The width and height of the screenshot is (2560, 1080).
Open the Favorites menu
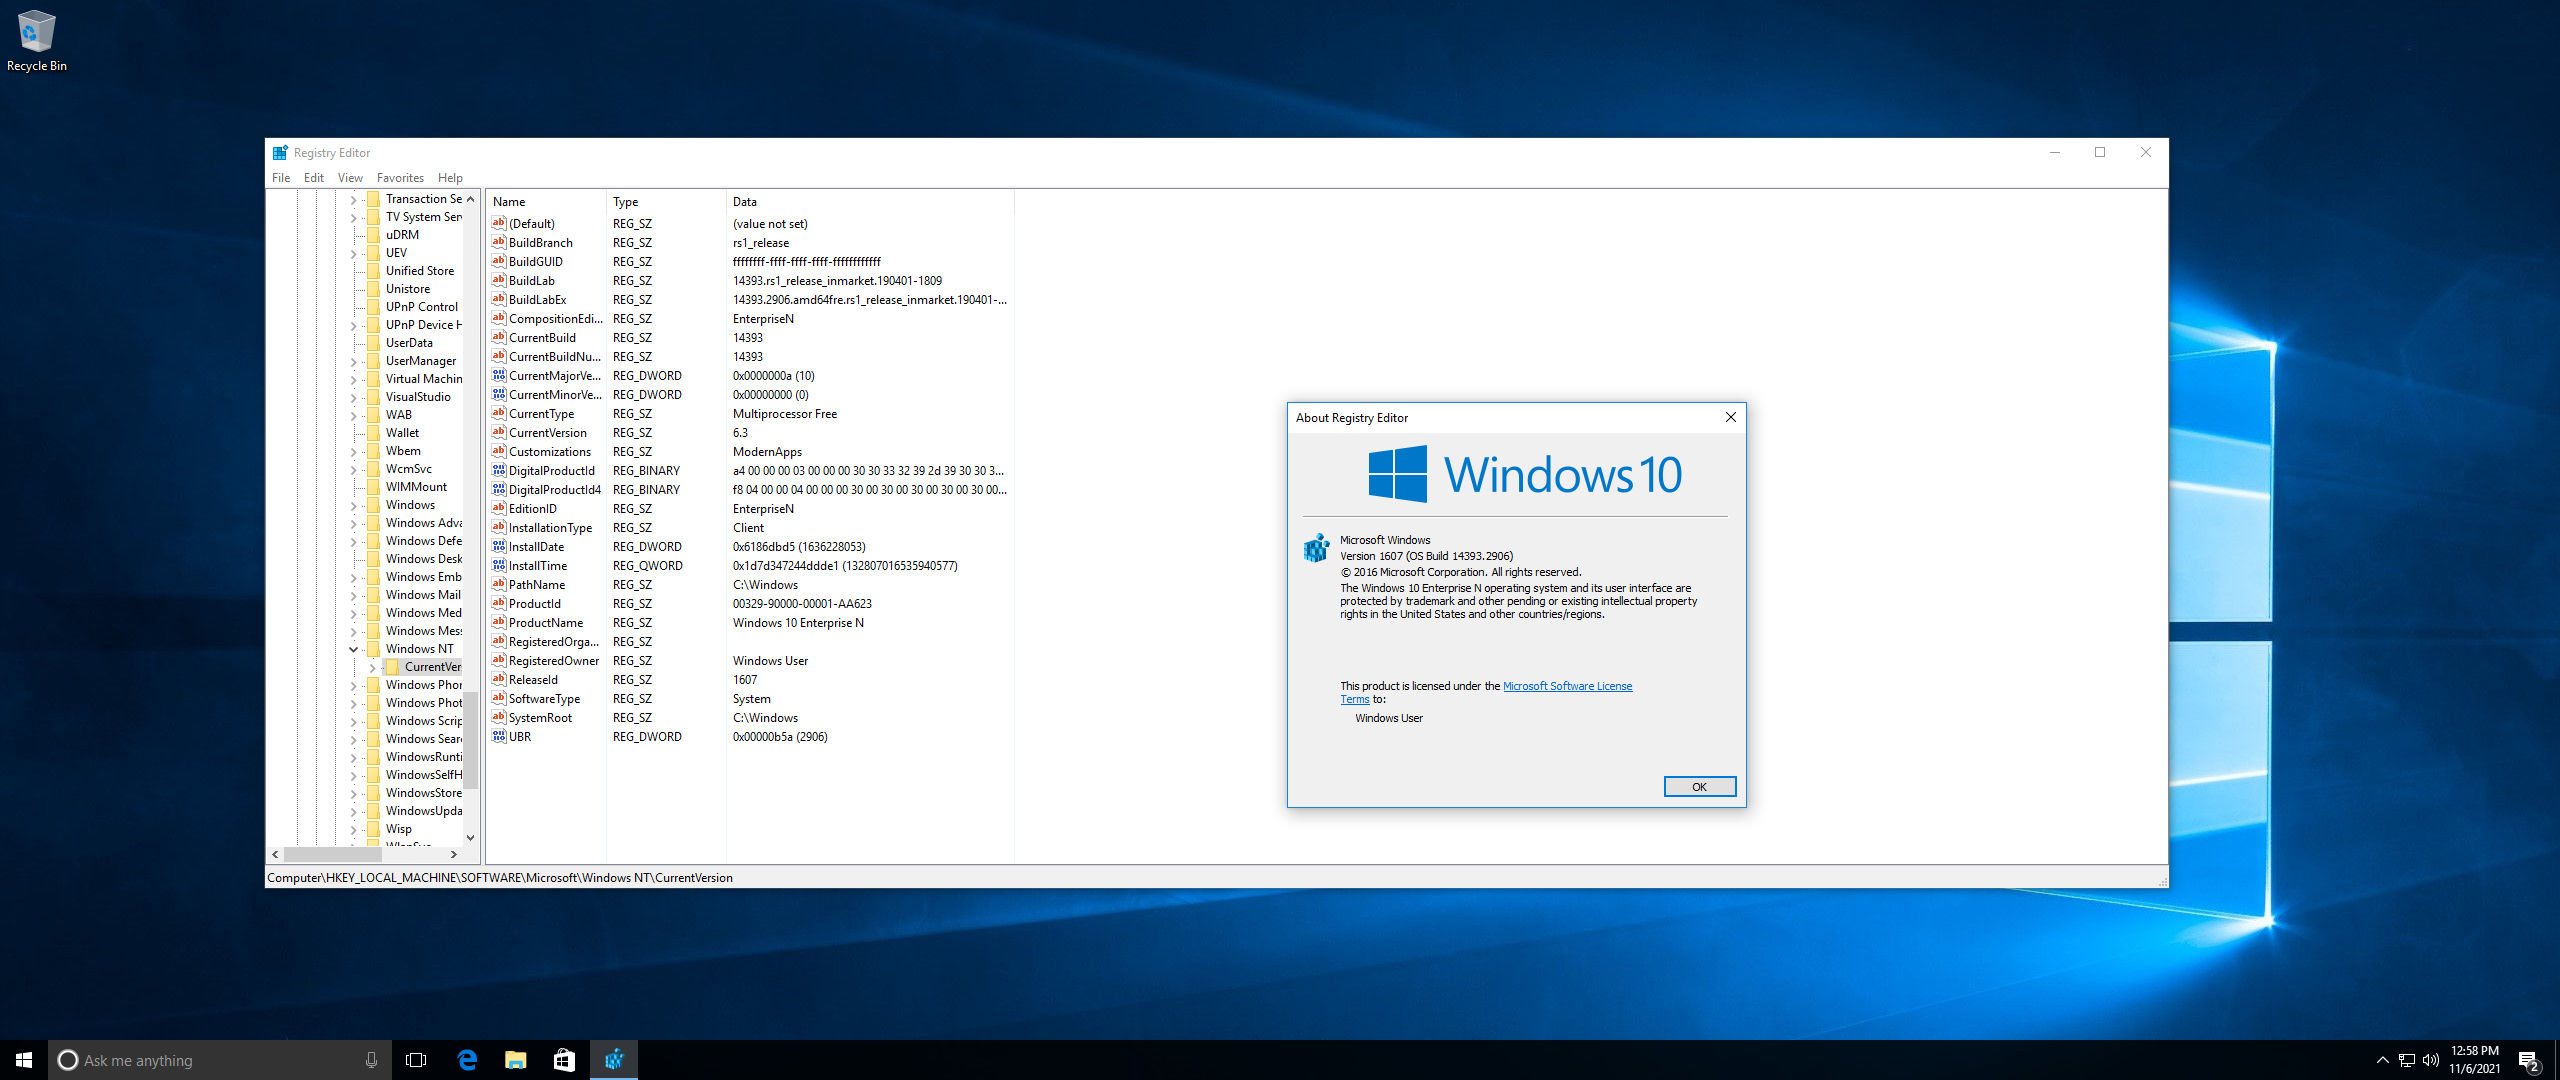click(400, 178)
